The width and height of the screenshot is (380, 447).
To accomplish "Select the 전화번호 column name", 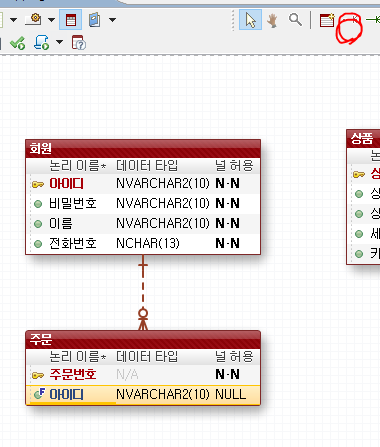I will (x=73, y=243).
